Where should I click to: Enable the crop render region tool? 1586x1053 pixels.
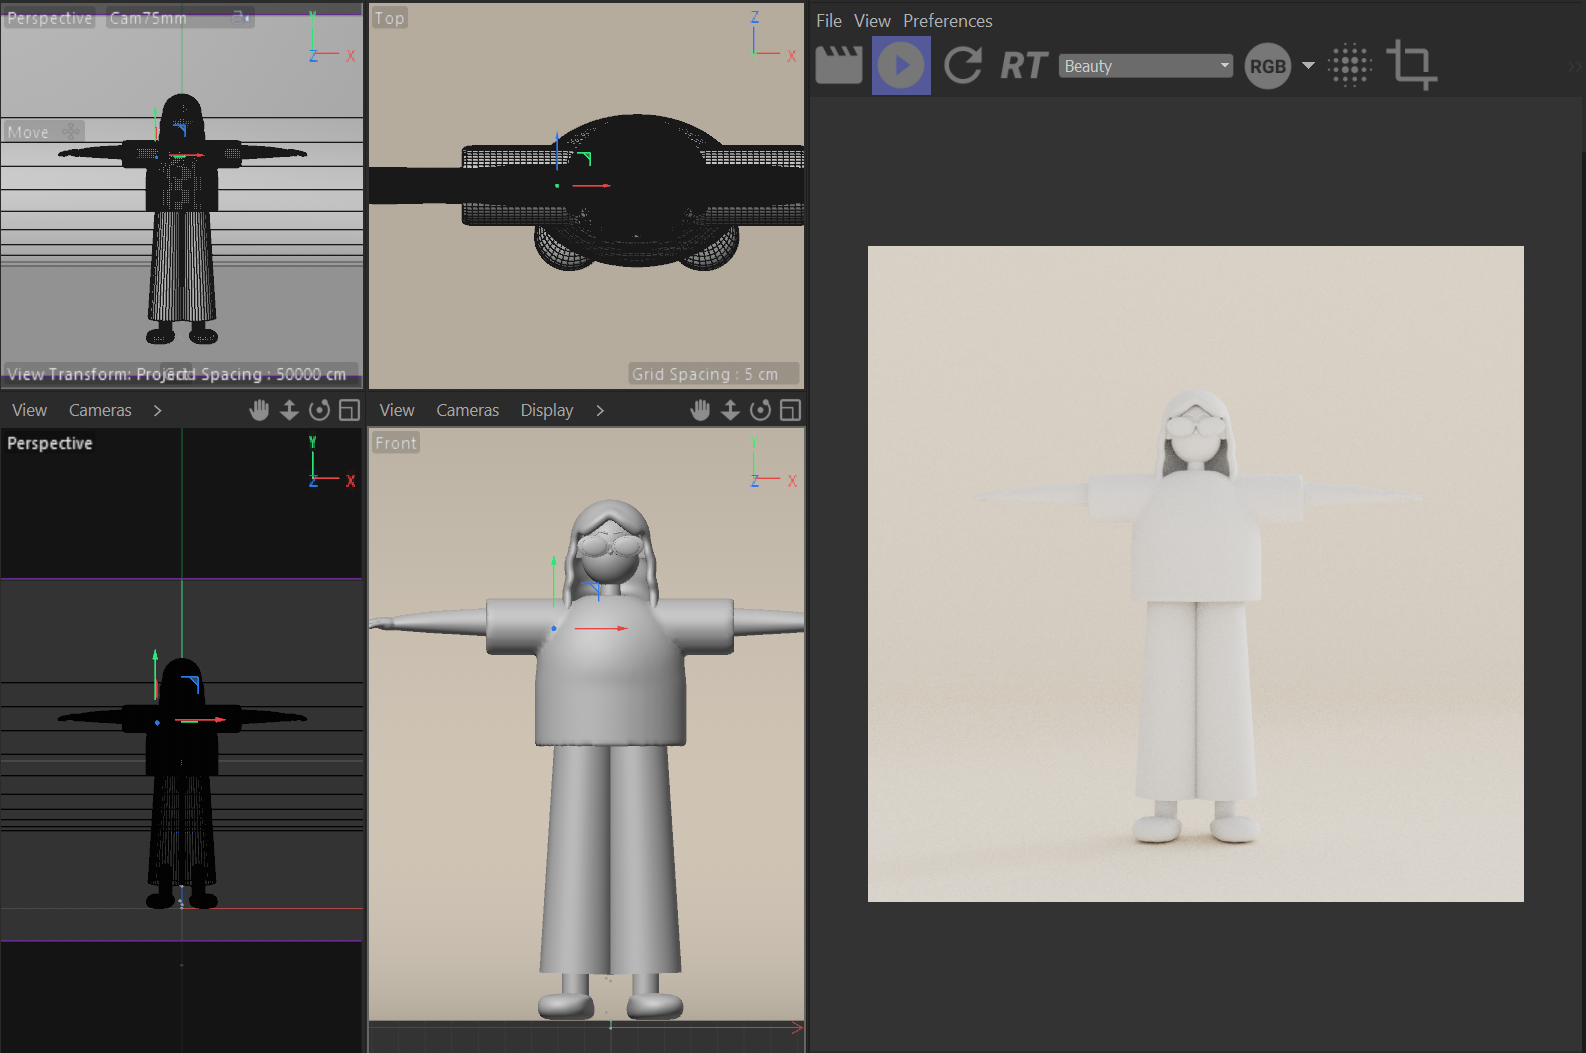pos(1411,66)
